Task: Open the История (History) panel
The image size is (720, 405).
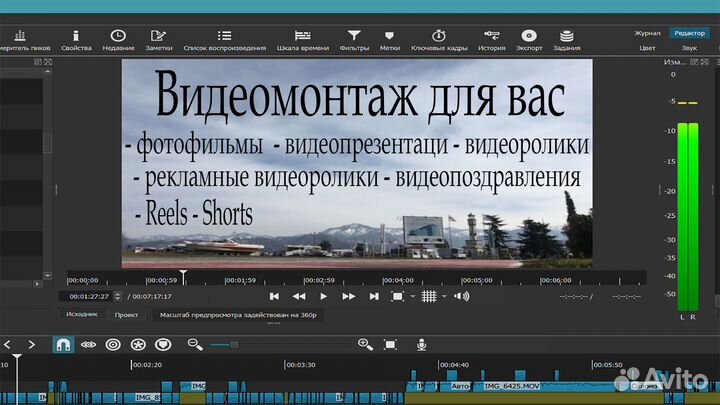Action: (491, 40)
